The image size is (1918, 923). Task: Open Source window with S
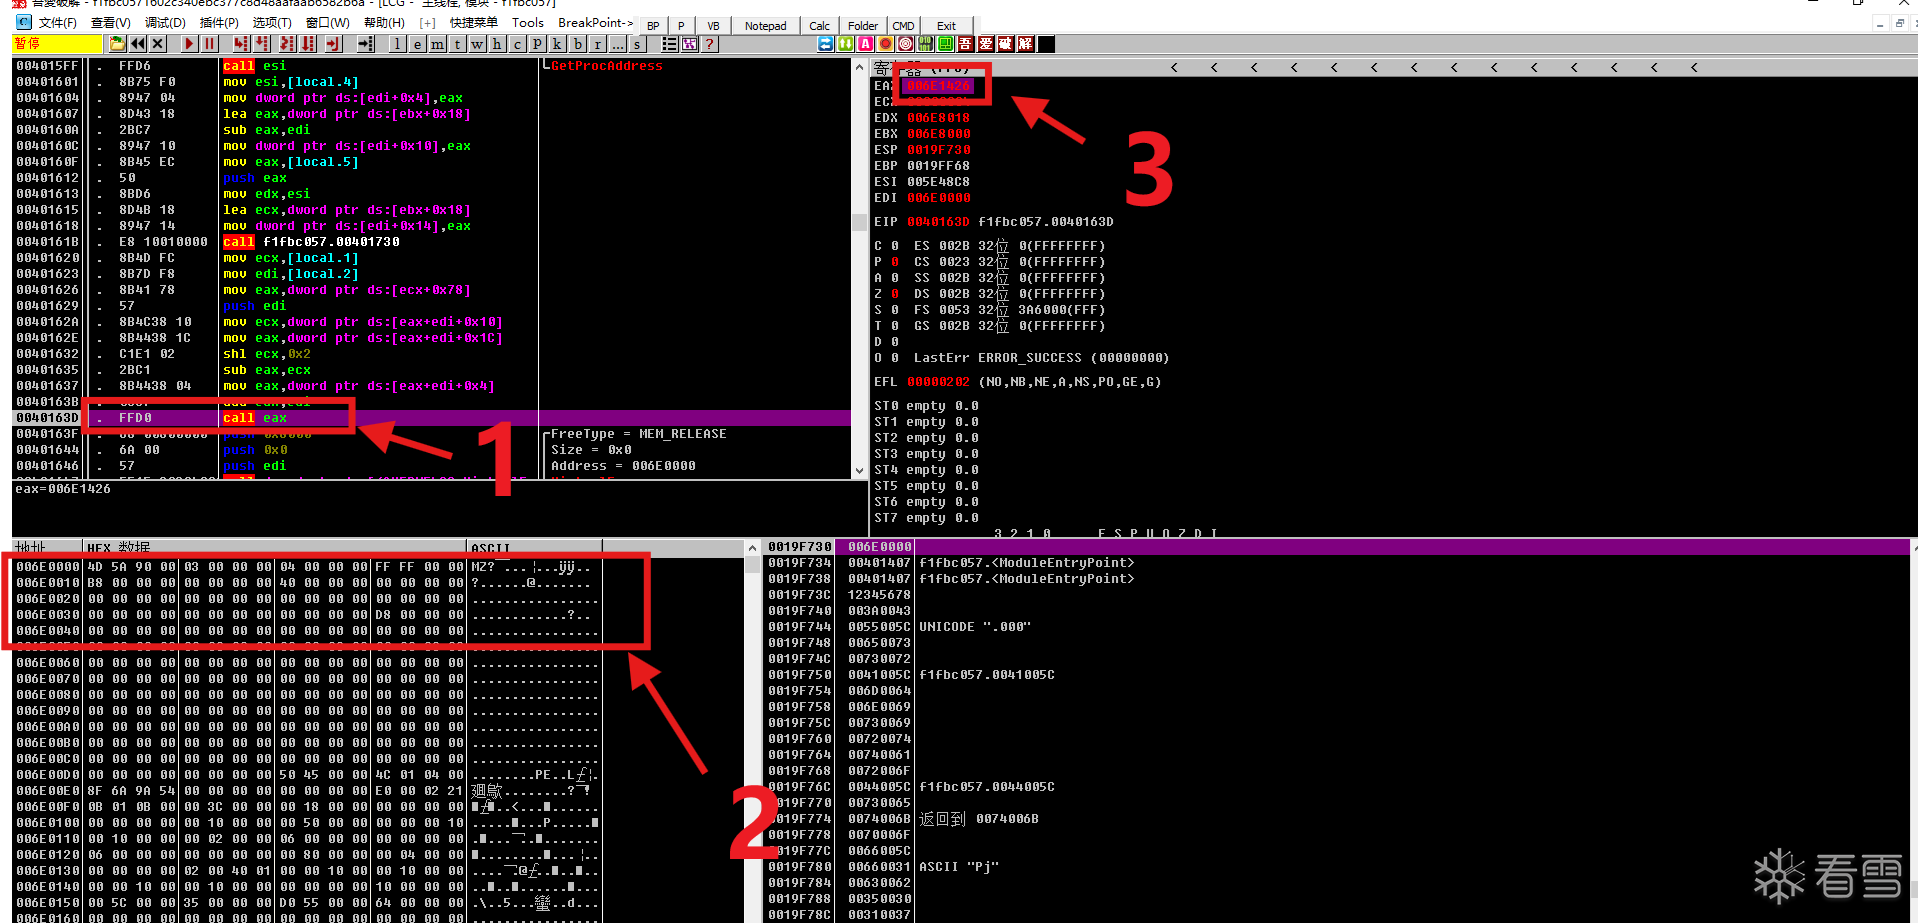(638, 44)
